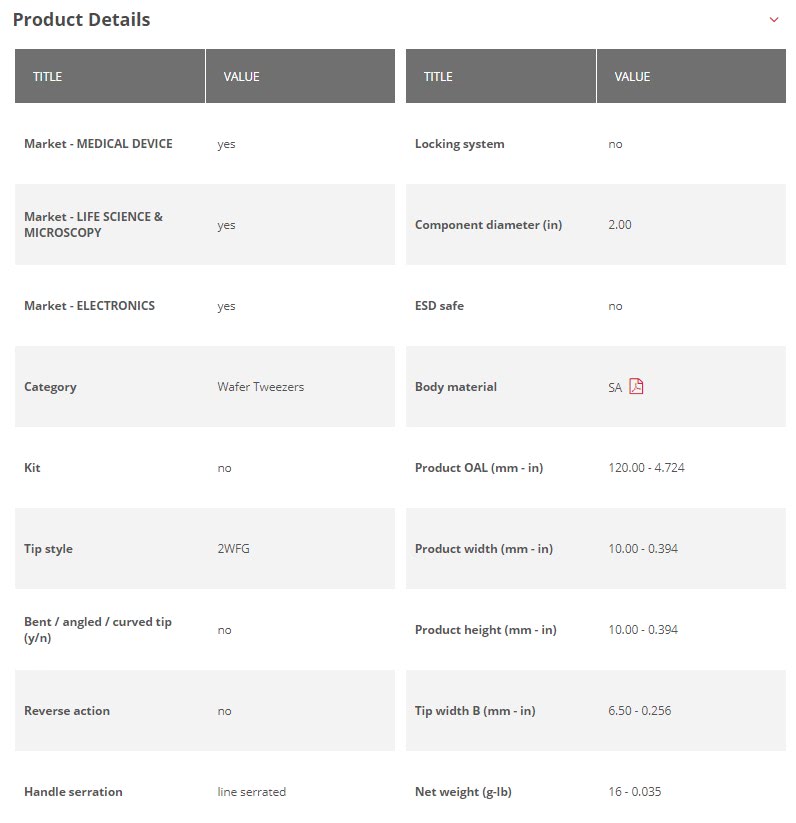Viewport: 796px width, 823px height.
Task: Select the Product OAL value 120.00 - 4.724
Action: [646, 468]
